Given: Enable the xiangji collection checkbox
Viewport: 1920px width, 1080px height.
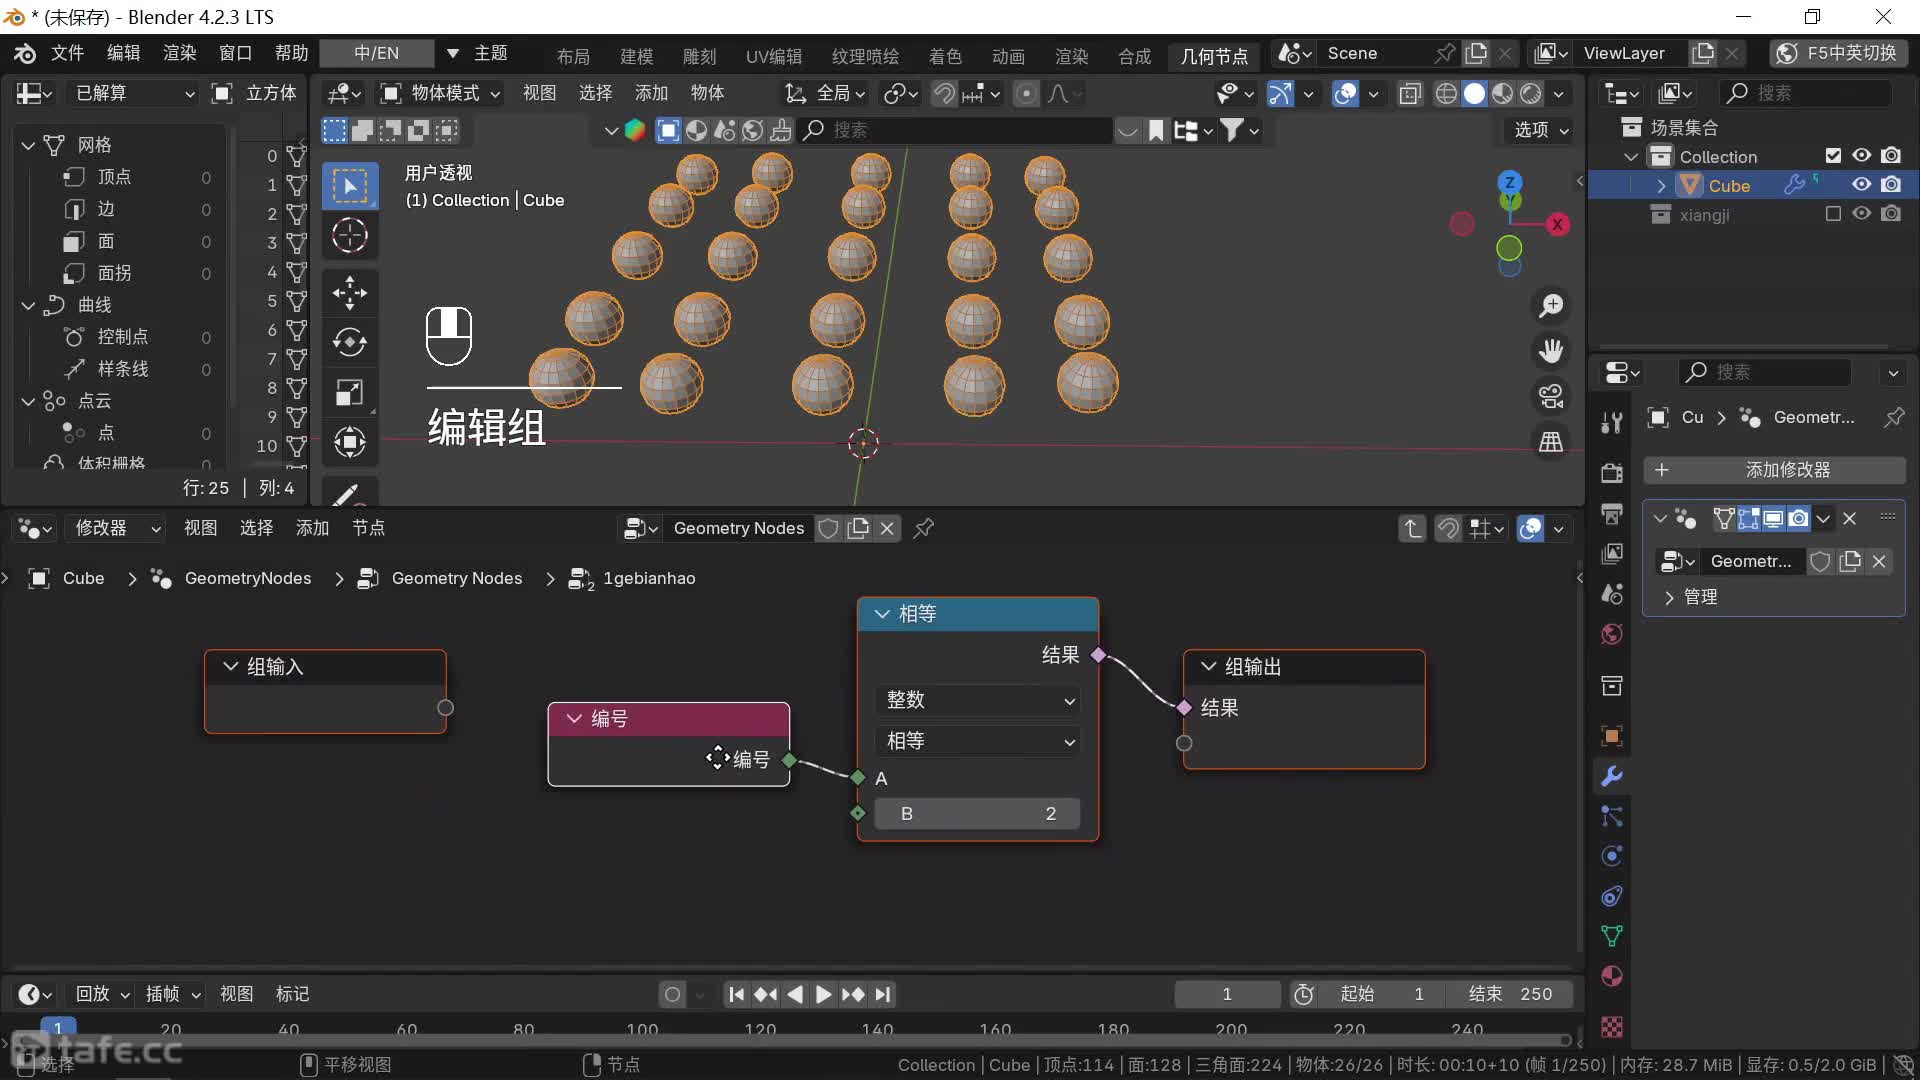Looking at the screenshot, I should click(x=1832, y=214).
